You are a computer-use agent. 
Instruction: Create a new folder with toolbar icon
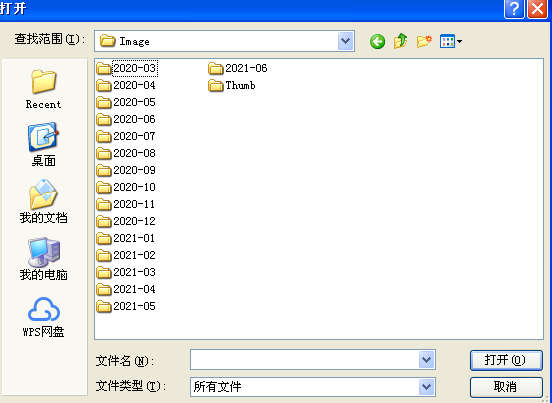pos(424,42)
